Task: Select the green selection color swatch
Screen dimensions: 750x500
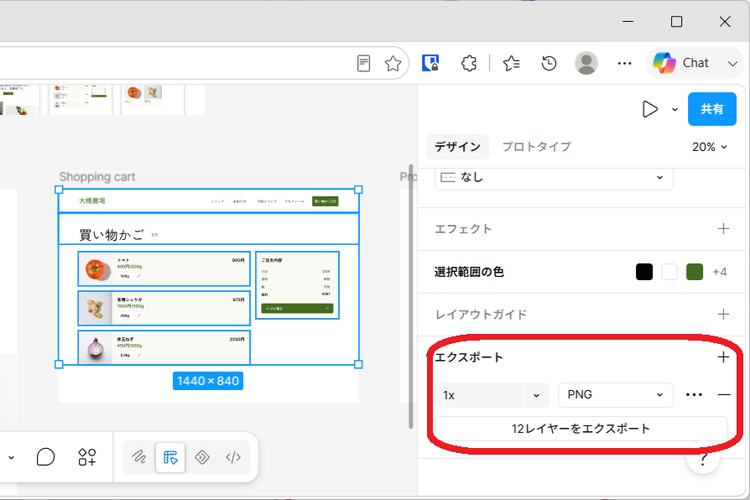Action: 695,272
